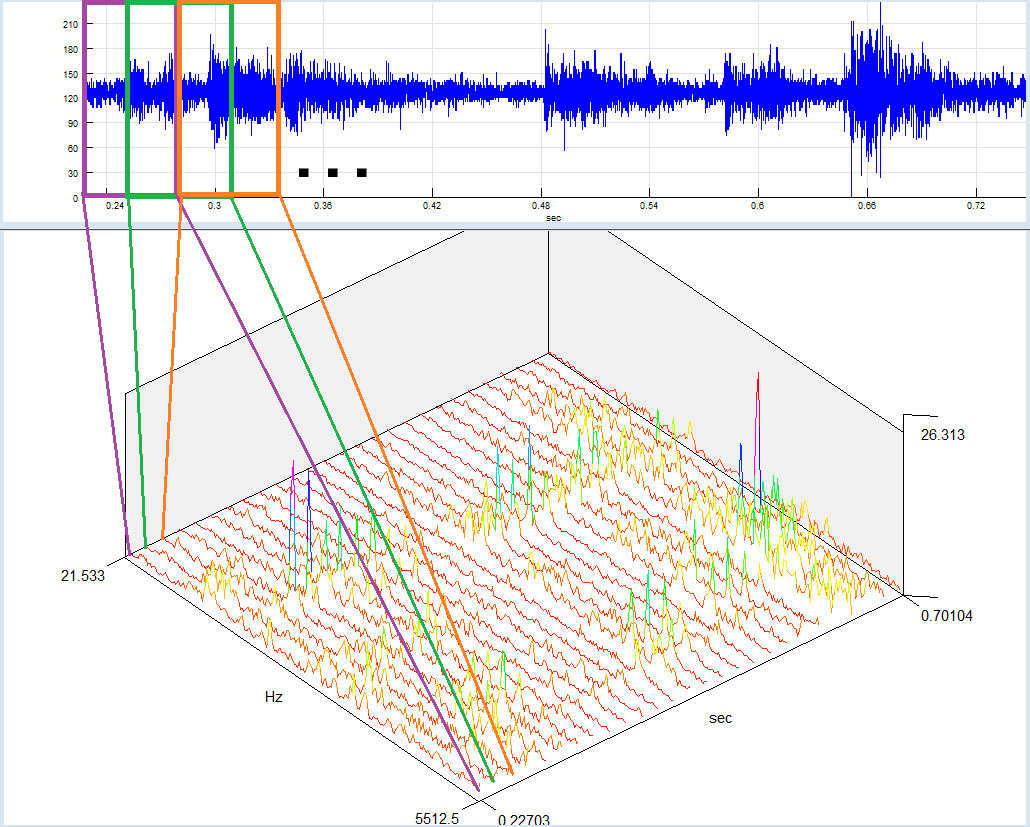Click the last black square marker
The width and height of the screenshot is (1030, 827).
(x=362, y=173)
